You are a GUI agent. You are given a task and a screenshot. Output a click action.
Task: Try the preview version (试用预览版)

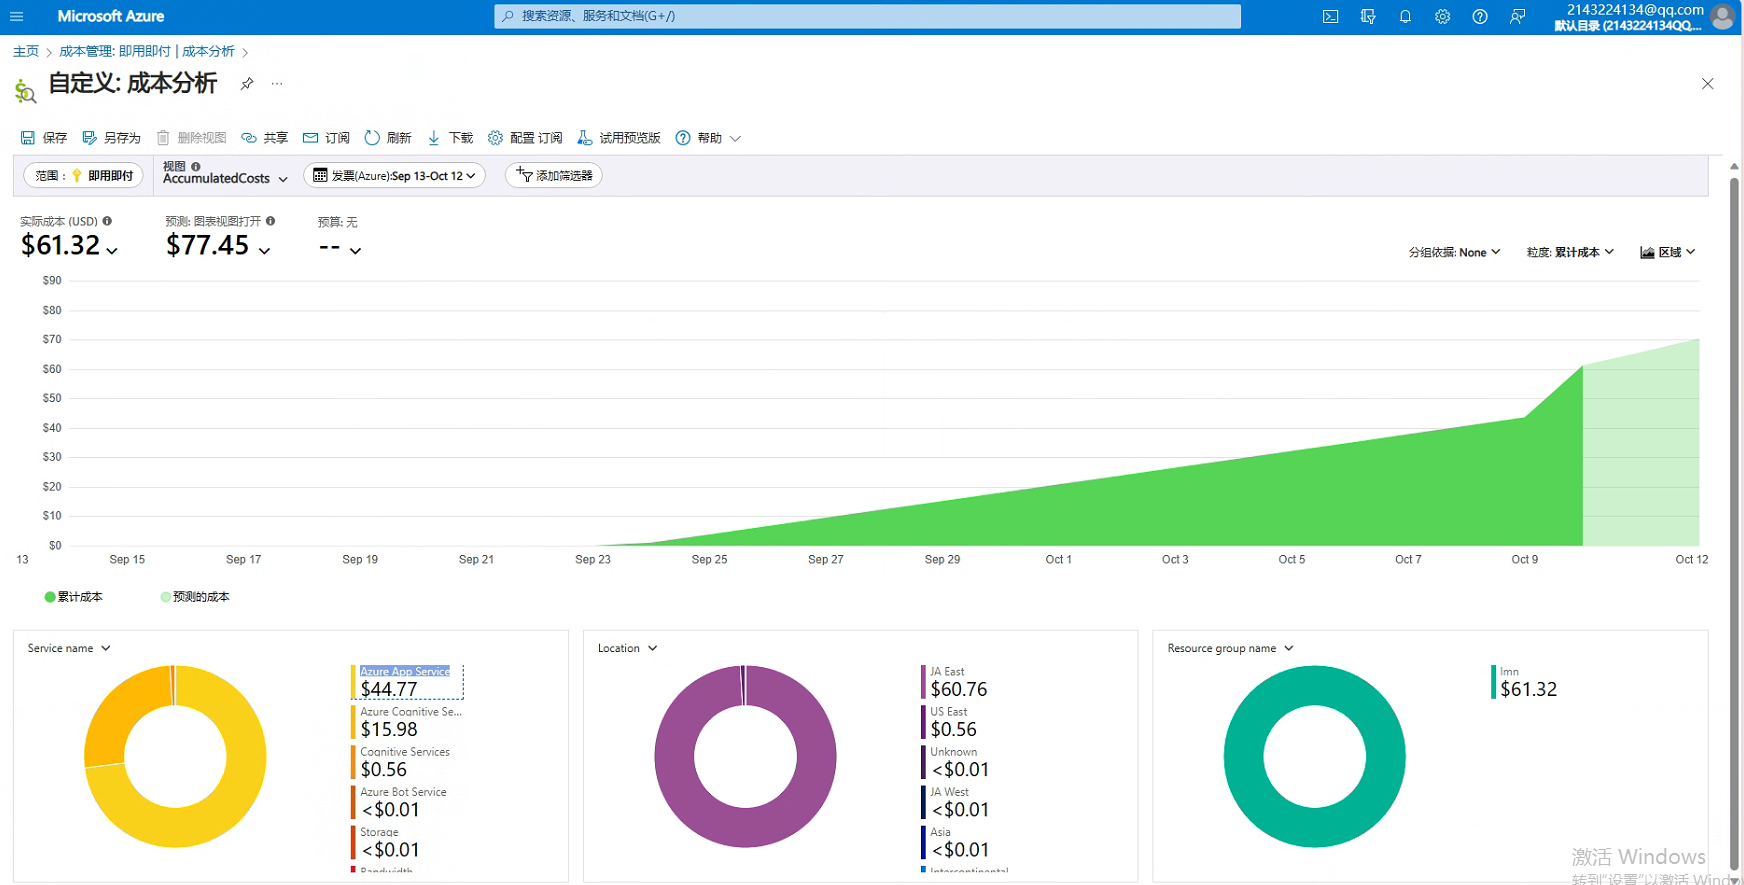click(x=619, y=138)
